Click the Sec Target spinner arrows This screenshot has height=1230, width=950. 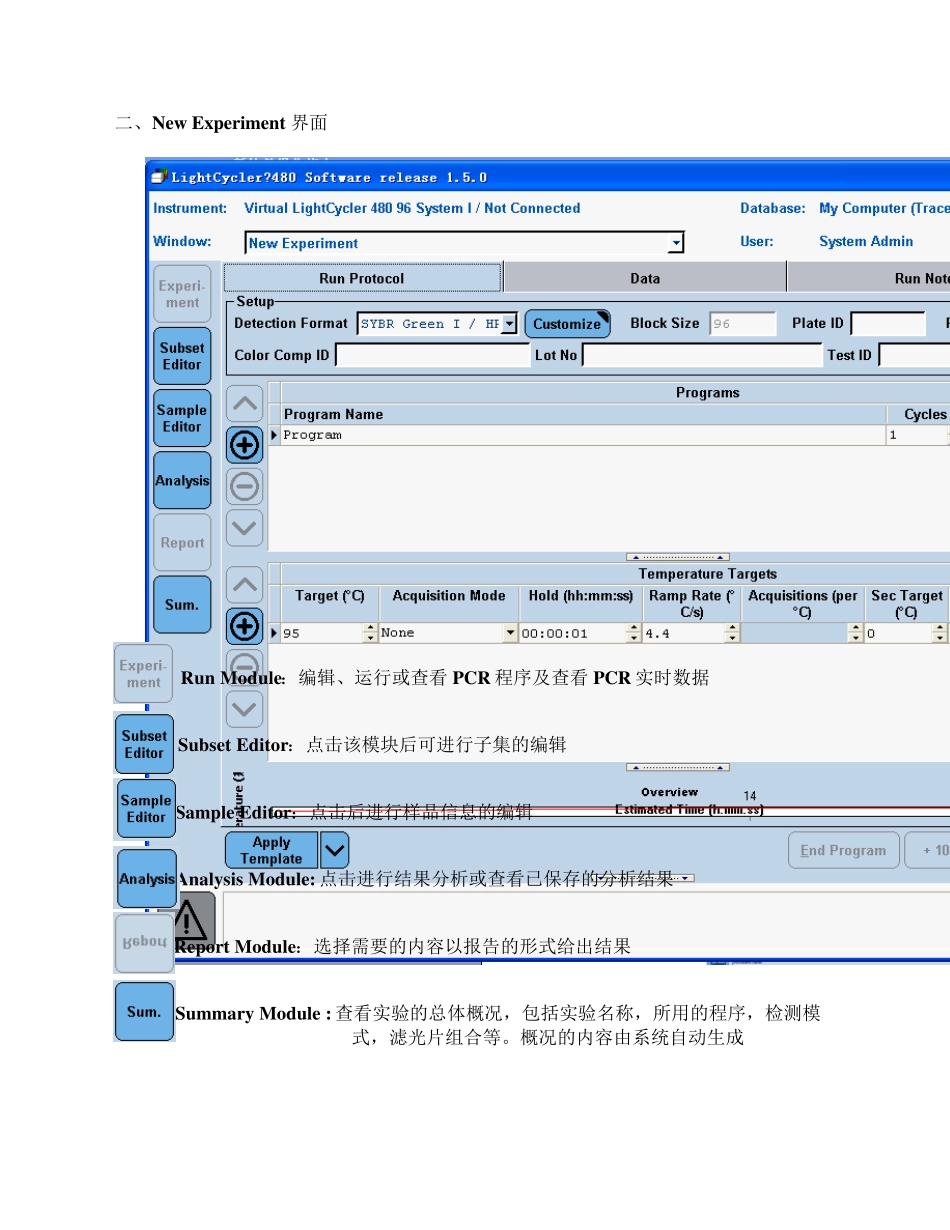coord(939,633)
